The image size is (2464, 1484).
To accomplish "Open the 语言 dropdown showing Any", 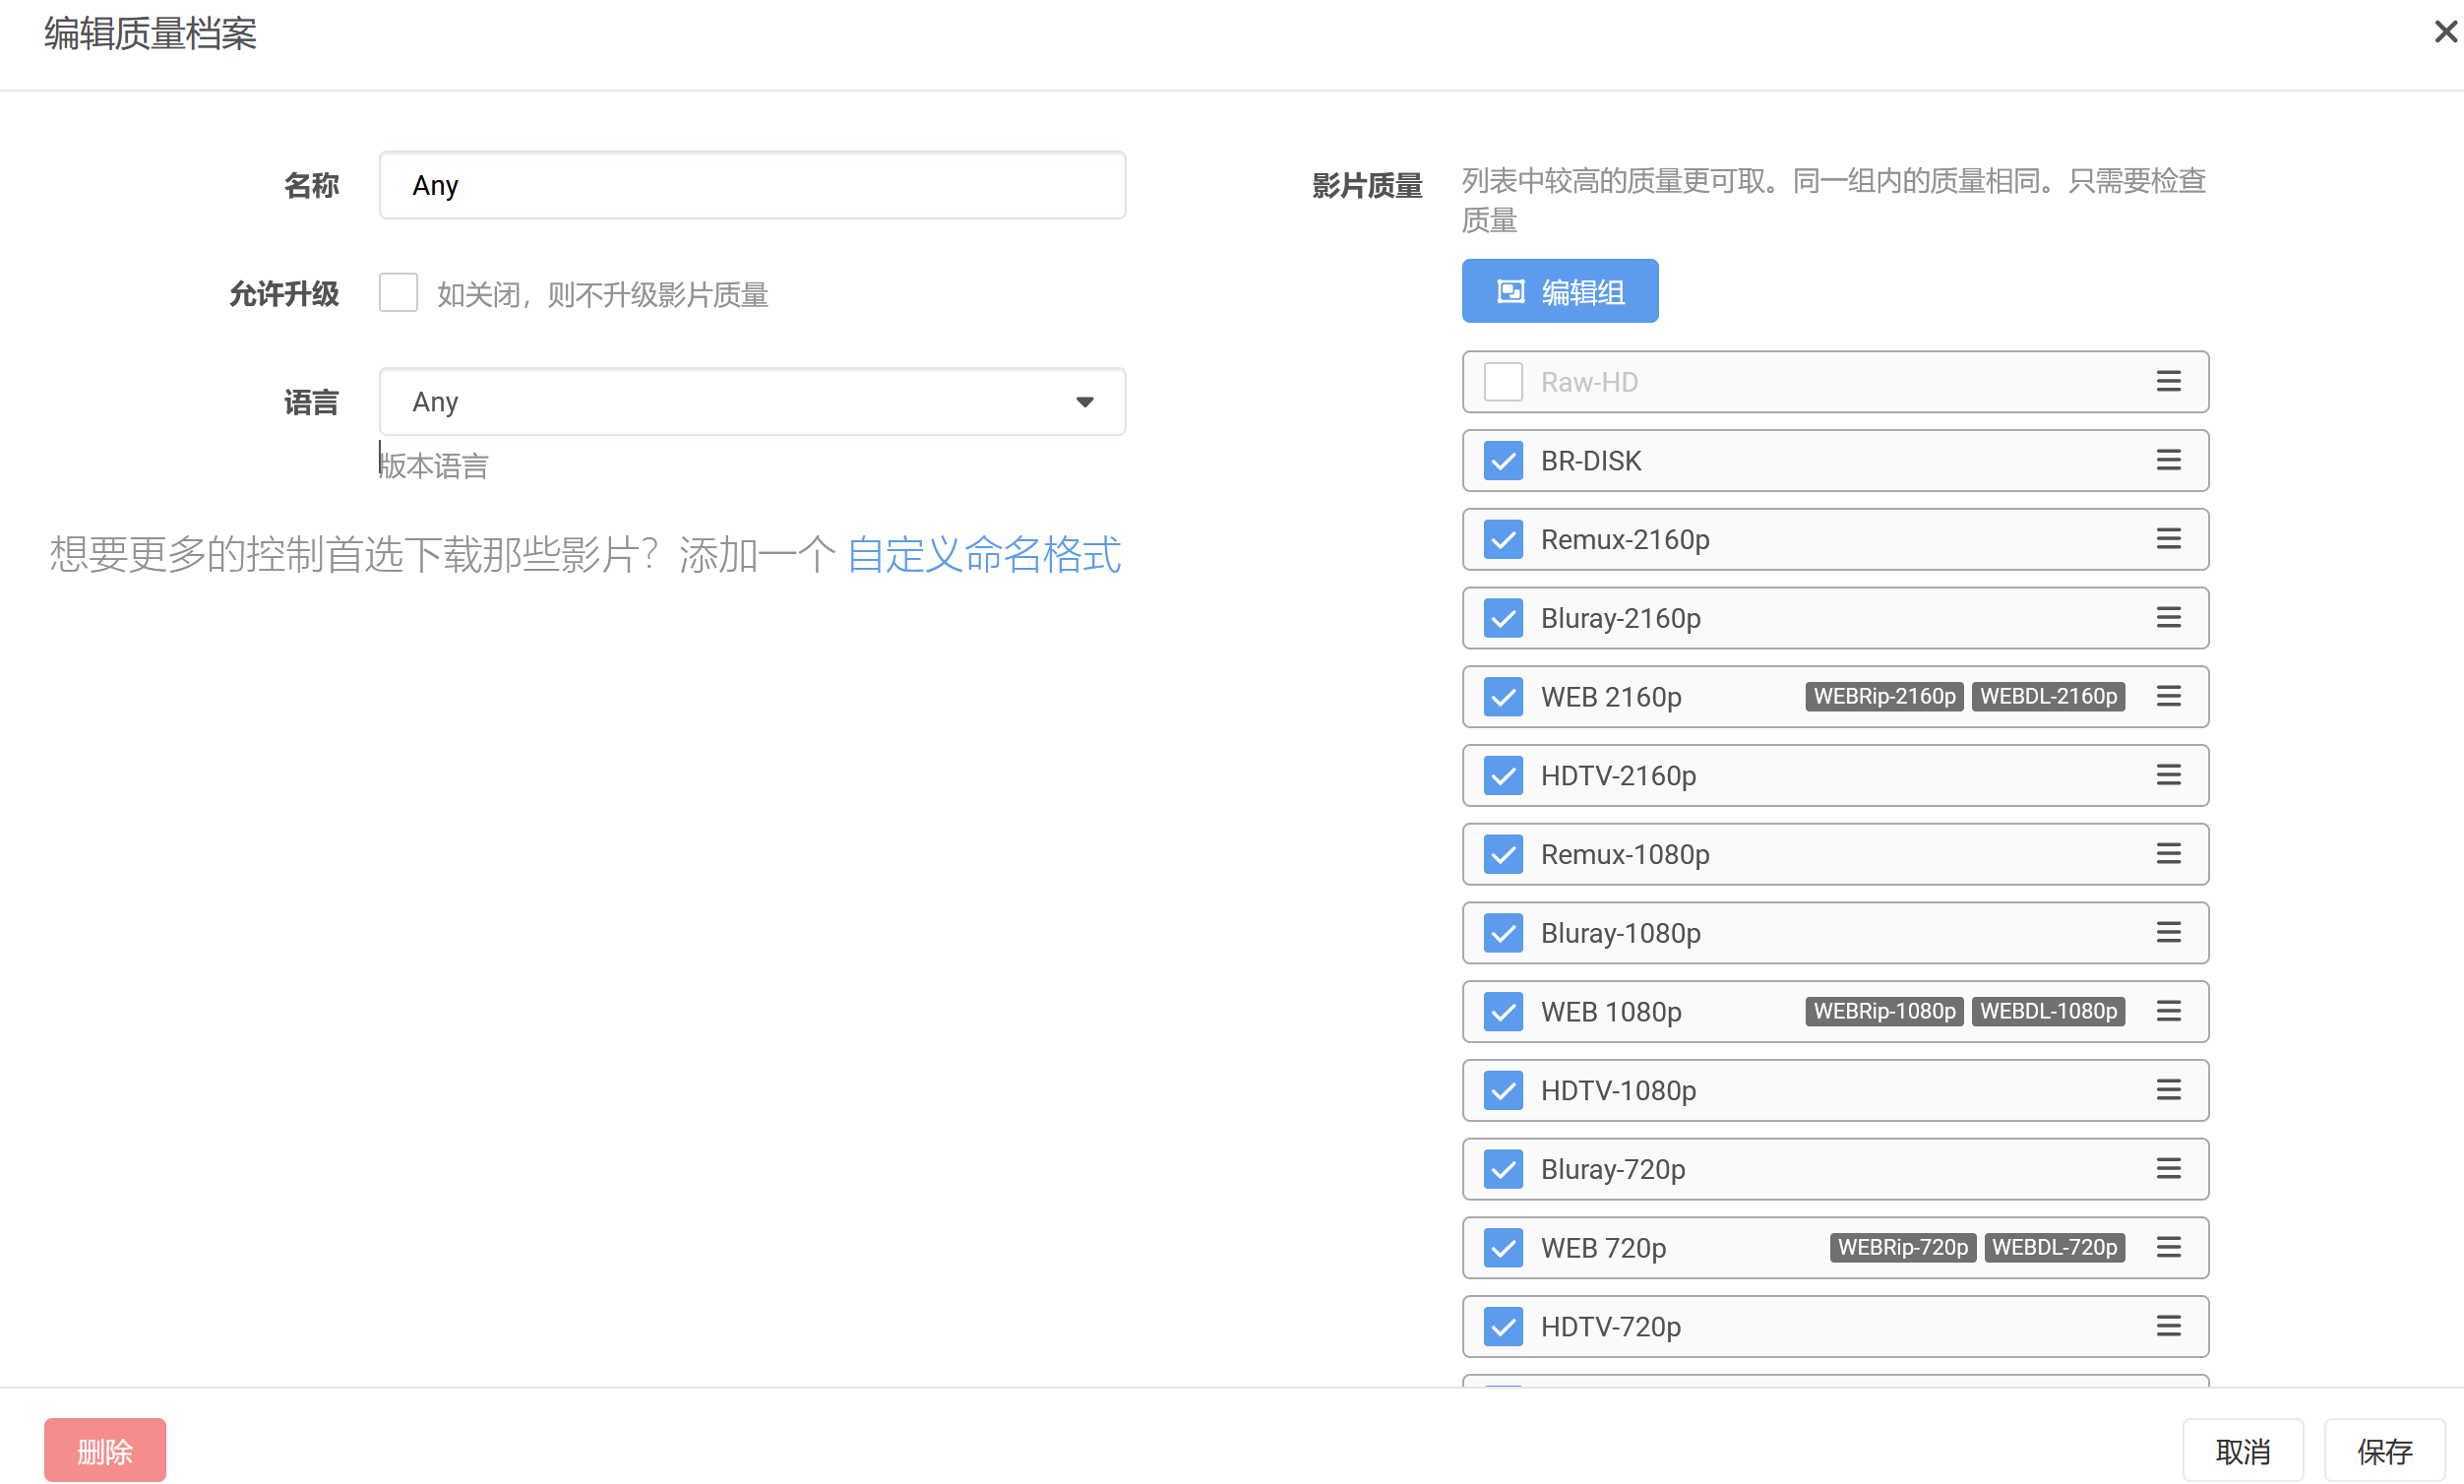I will 752,402.
